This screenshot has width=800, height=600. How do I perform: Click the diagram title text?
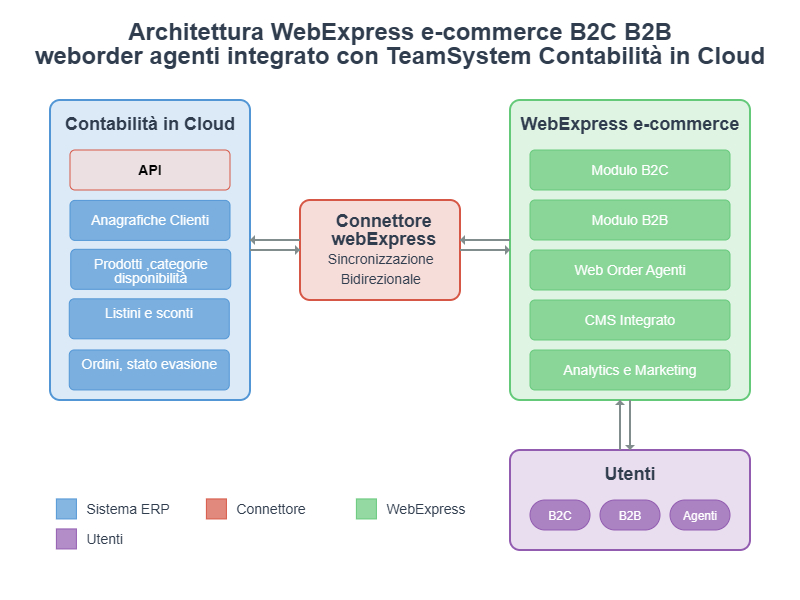[400, 44]
